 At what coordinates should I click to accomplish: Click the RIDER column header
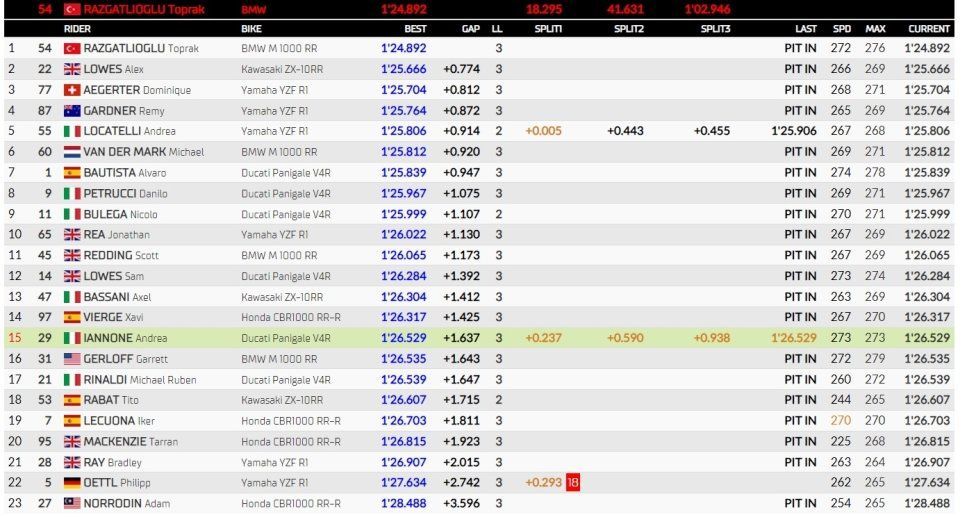point(77,29)
